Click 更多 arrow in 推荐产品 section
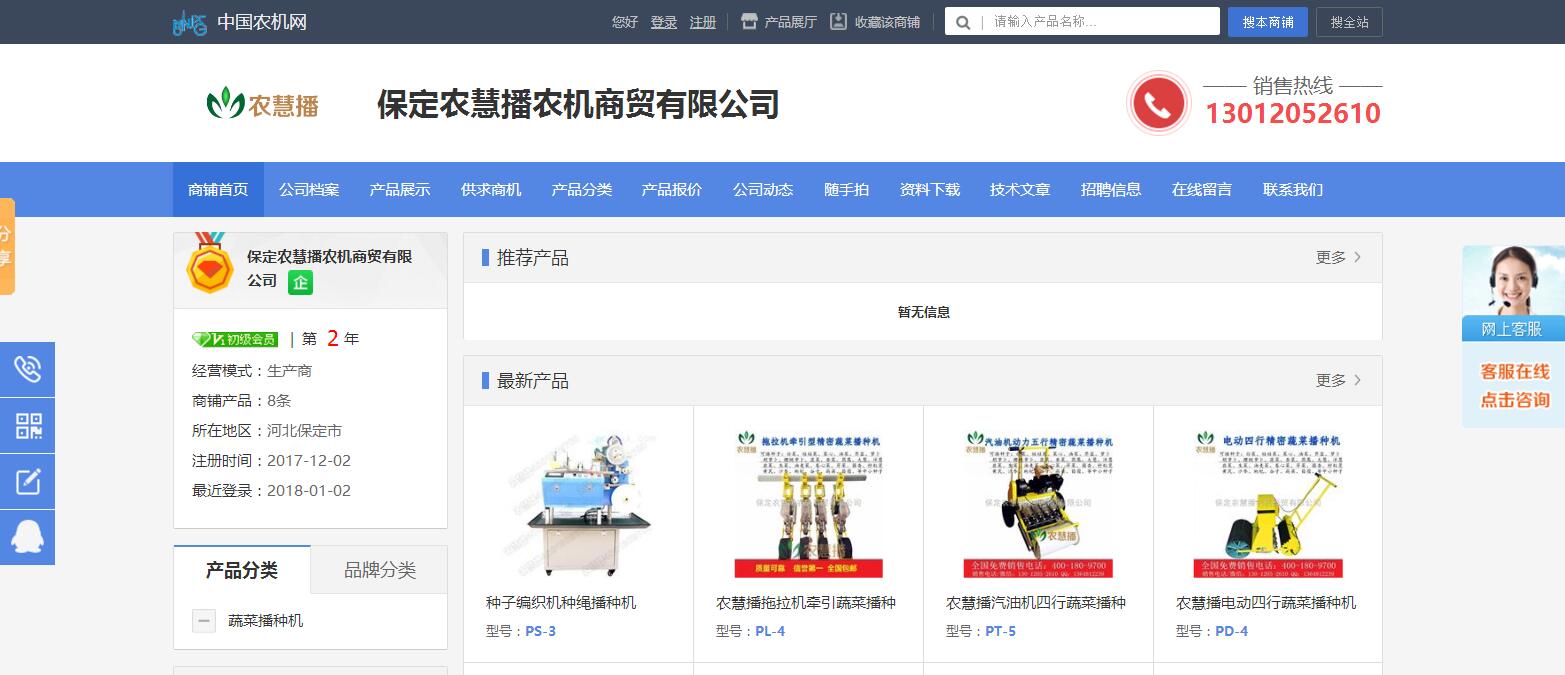The image size is (1565, 675). click(x=1338, y=257)
